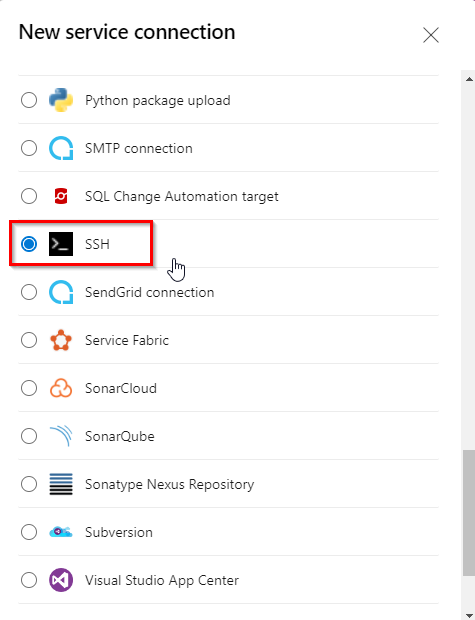This screenshot has height=620, width=475.
Task: Select the SonarQube radio option
Action: tap(29, 436)
